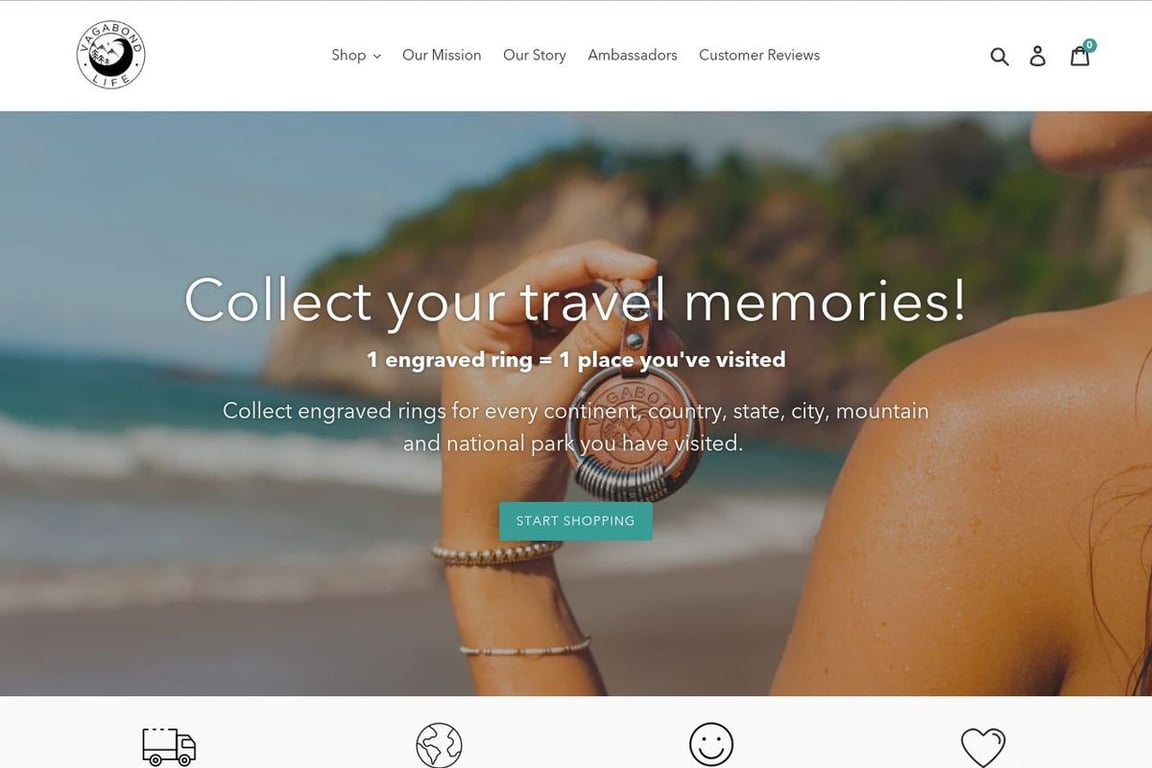
Task: Click the Collect your travel memories heading
Action: coord(575,301)
